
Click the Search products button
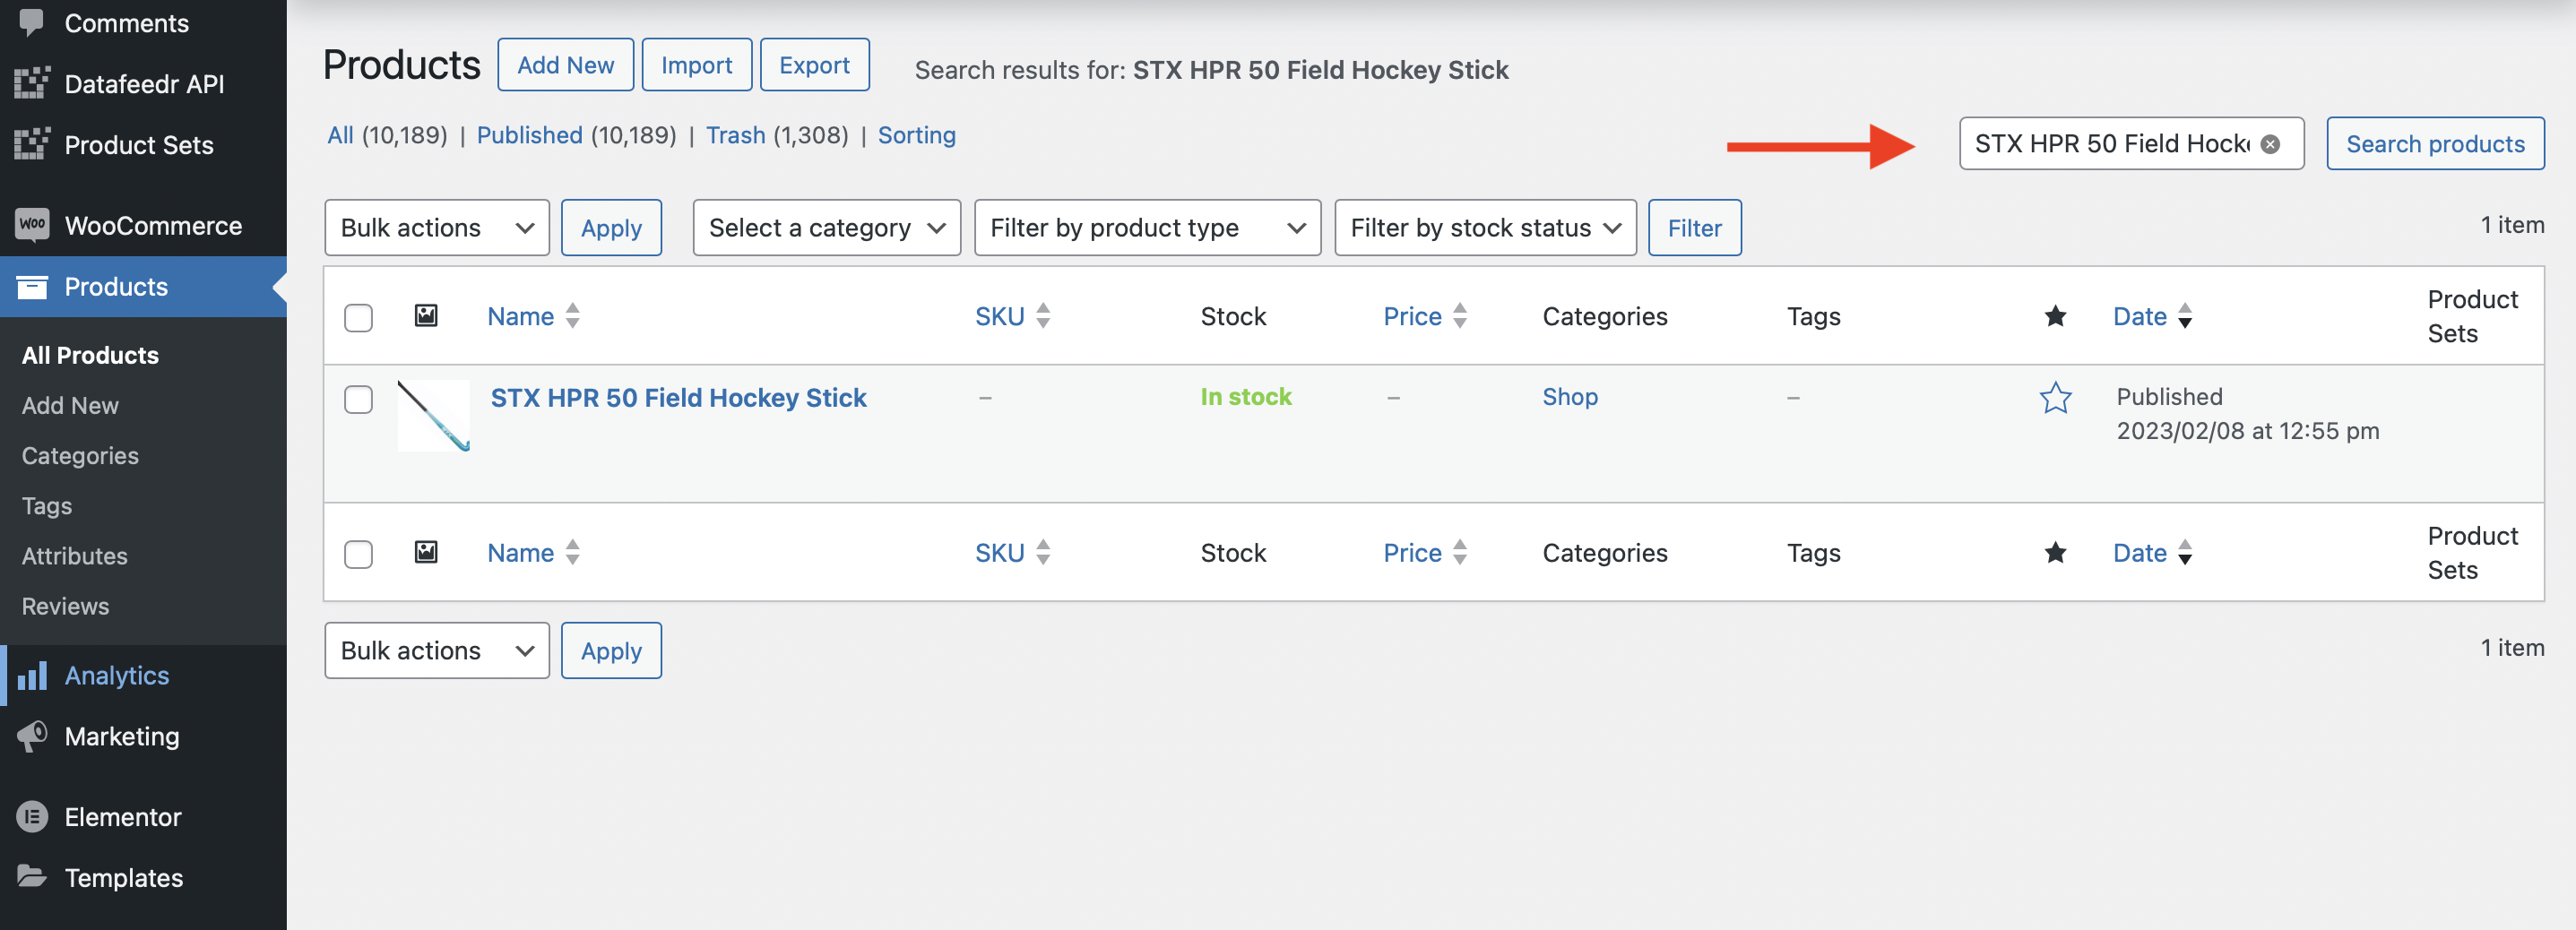pos(2435,144)
